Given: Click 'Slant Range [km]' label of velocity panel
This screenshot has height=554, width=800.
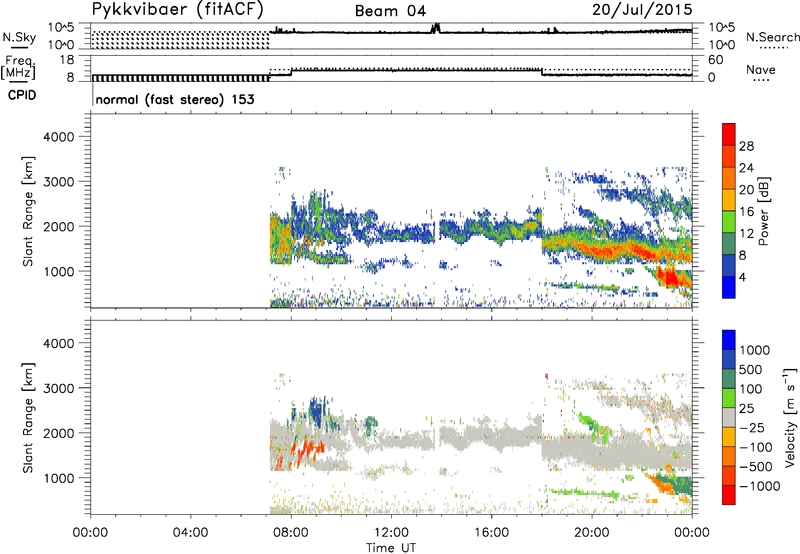Looking at the screenshot, I should tap(28, 418).
